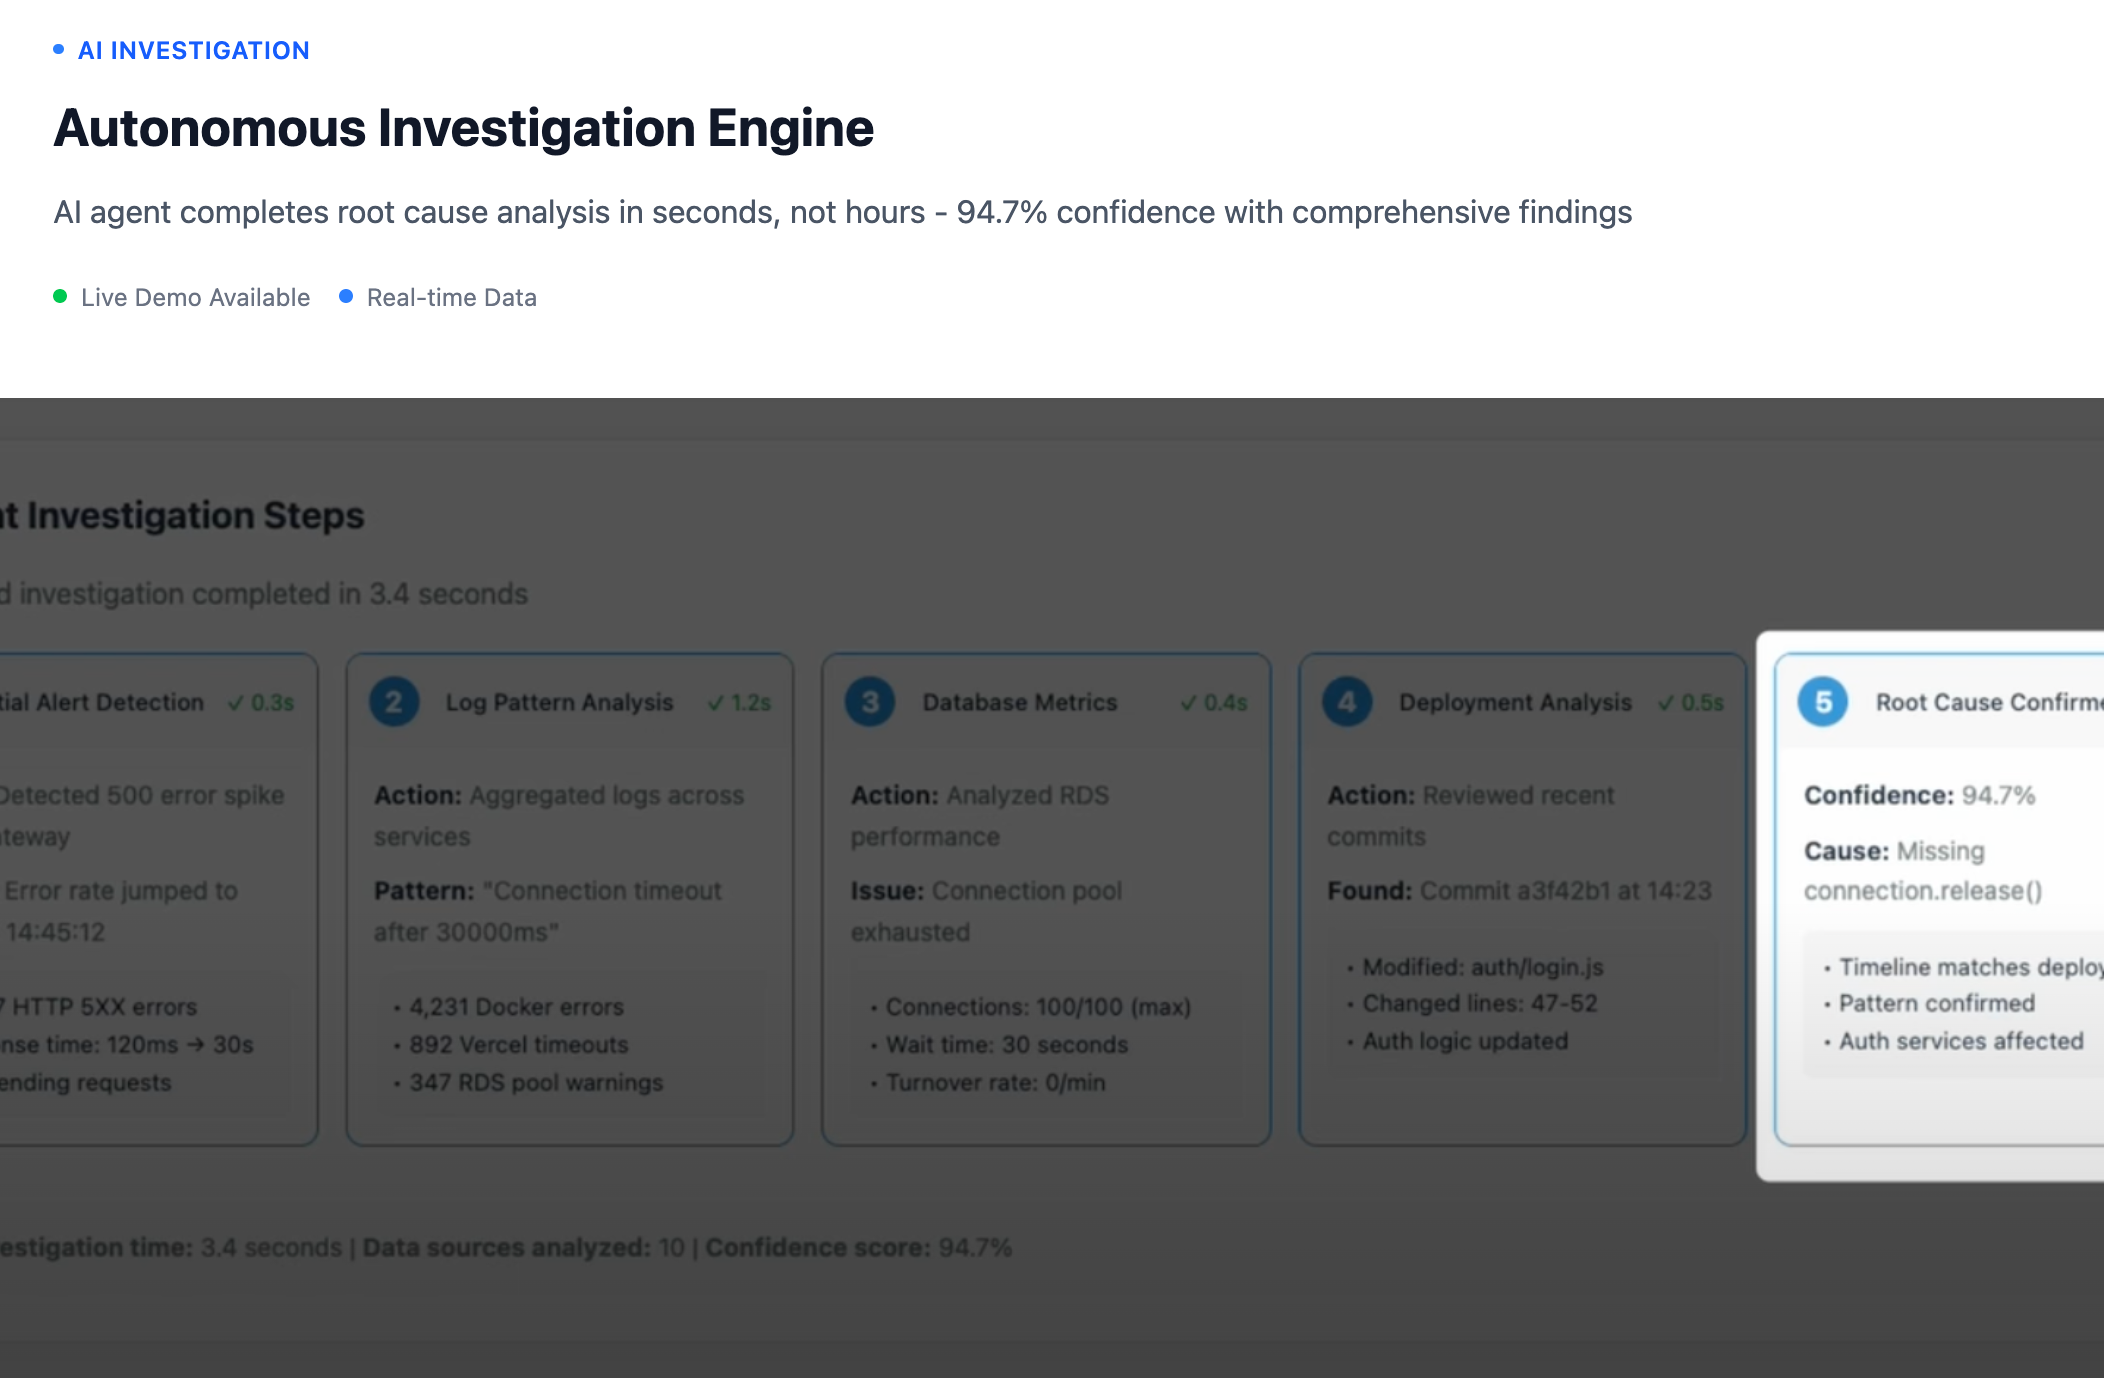Click Real-time Data label
2104x1378 pixels.
tap(451, 297)
